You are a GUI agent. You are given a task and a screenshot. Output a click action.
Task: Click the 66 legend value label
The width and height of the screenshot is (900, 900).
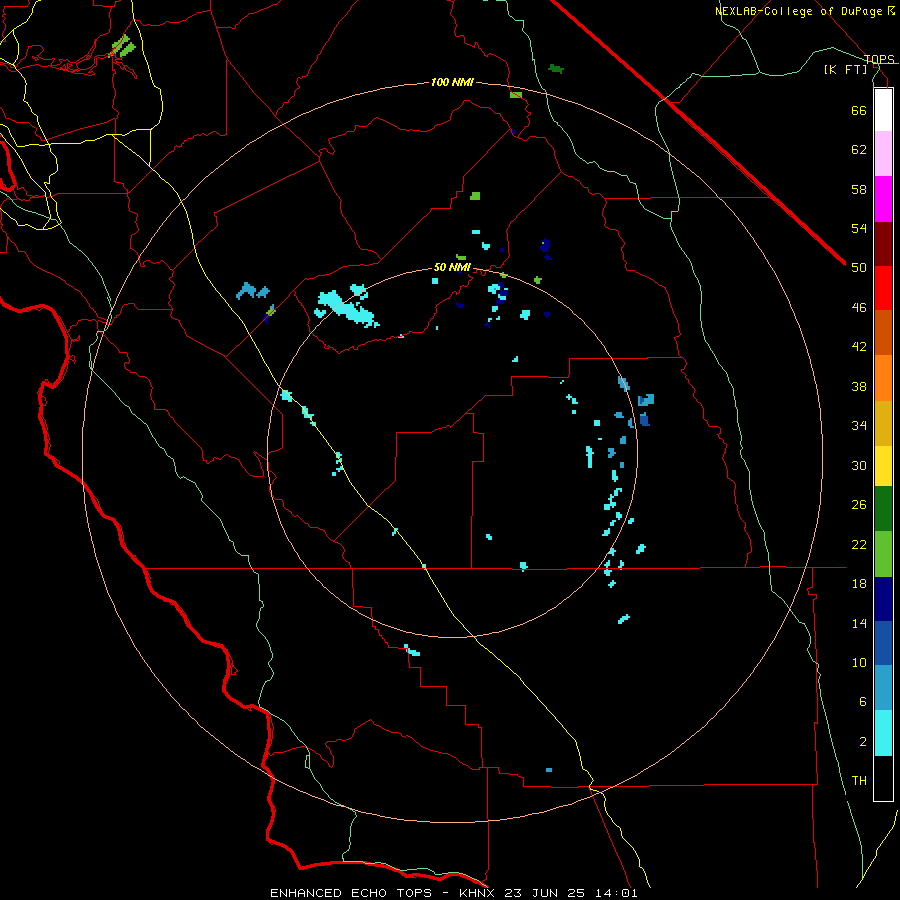(859, 110)
